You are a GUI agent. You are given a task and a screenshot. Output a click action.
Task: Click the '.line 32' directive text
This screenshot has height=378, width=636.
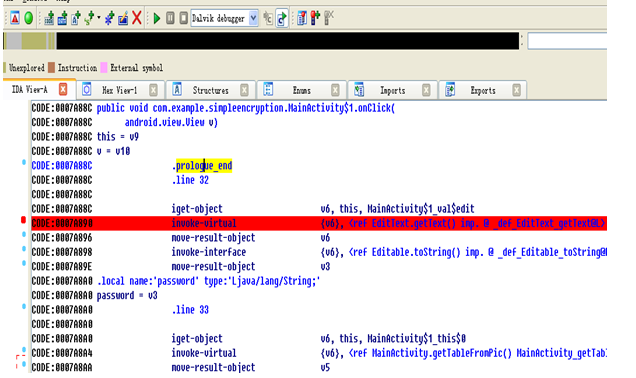click(190, 180)
